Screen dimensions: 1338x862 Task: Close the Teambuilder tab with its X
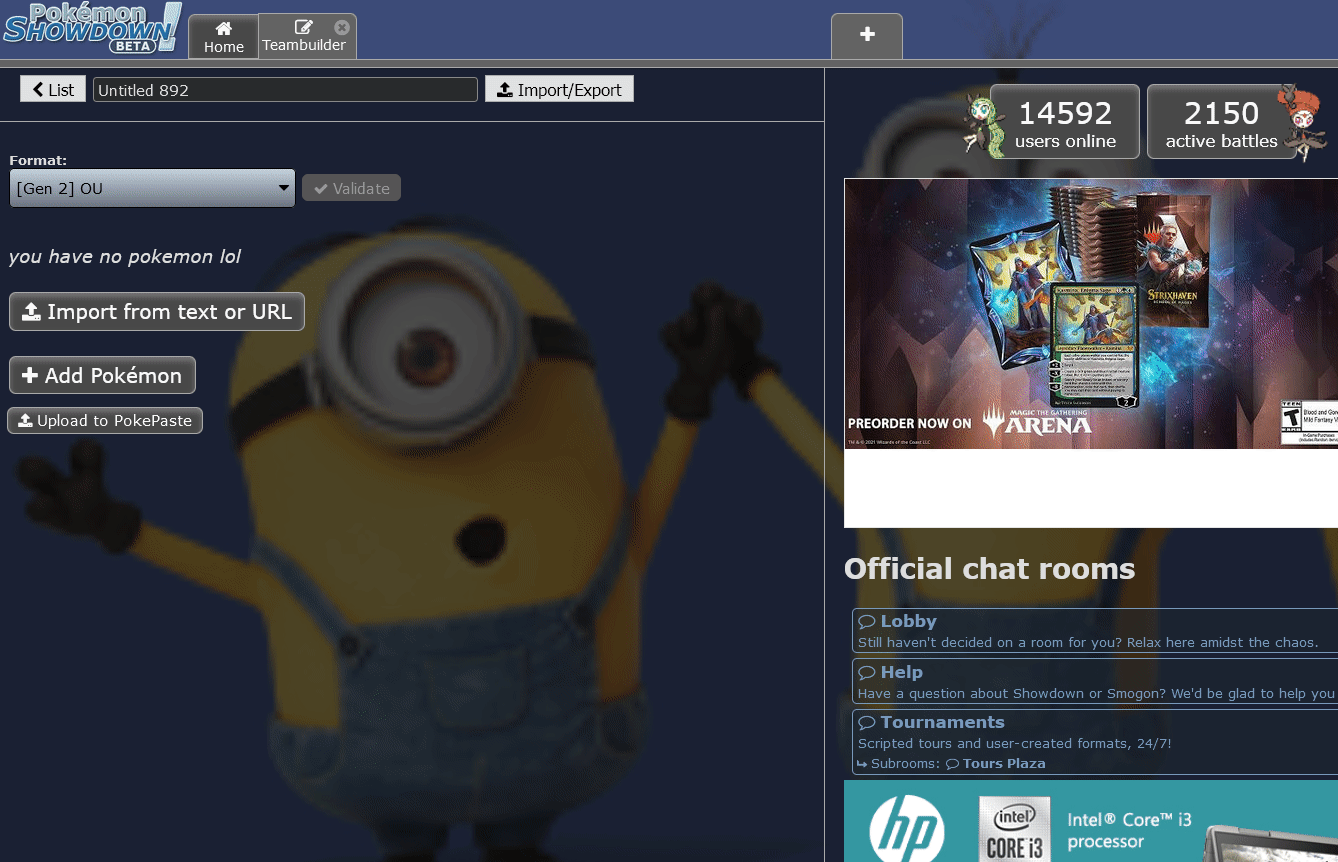[x=342, y=27]
